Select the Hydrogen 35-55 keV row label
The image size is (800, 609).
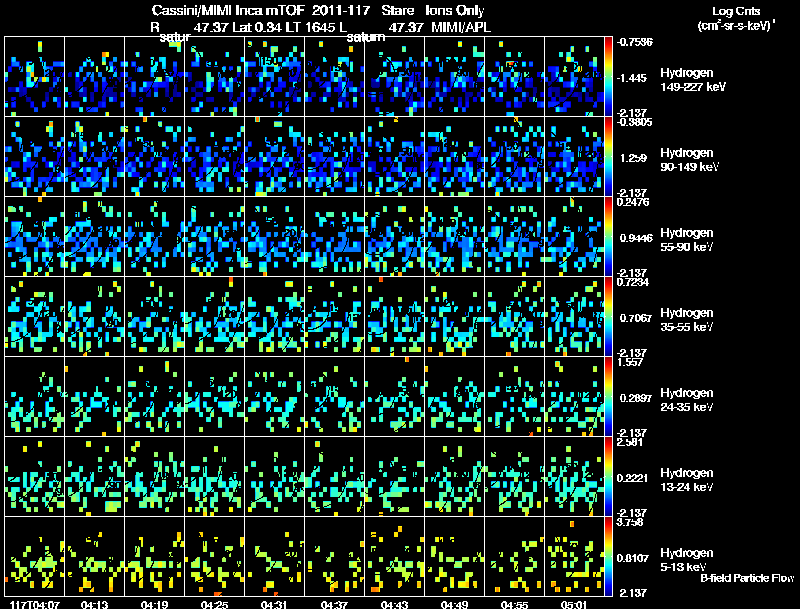coord(687,320)
